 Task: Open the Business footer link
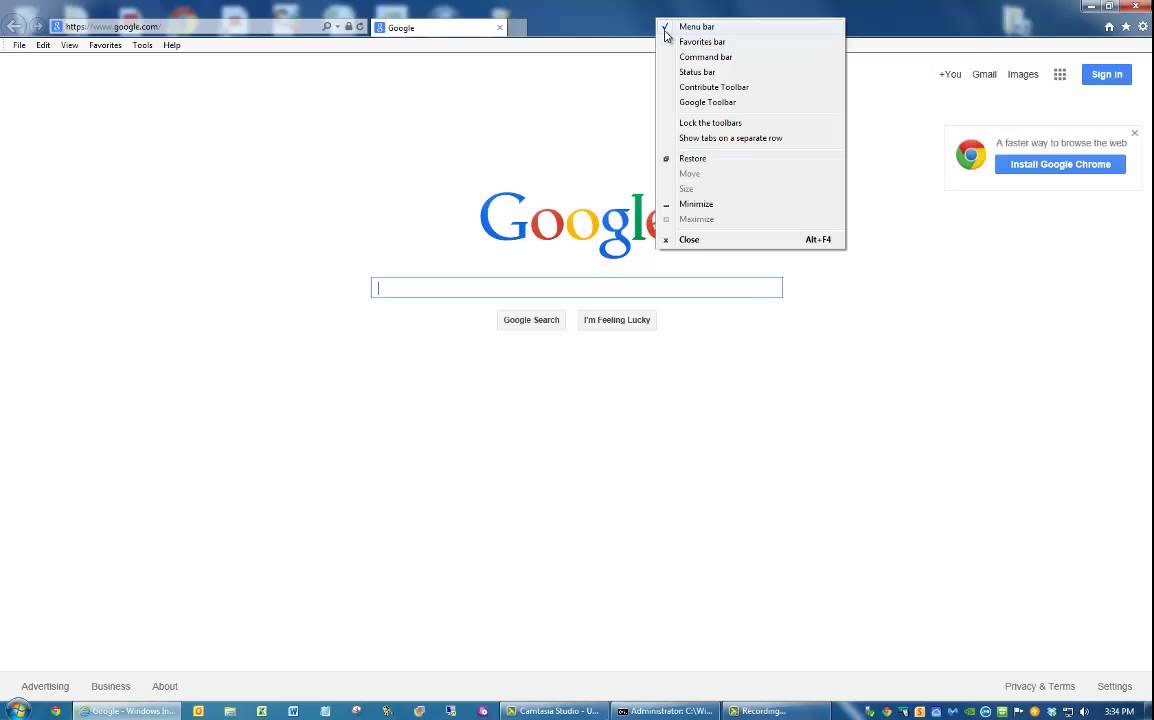pos(110,686)
